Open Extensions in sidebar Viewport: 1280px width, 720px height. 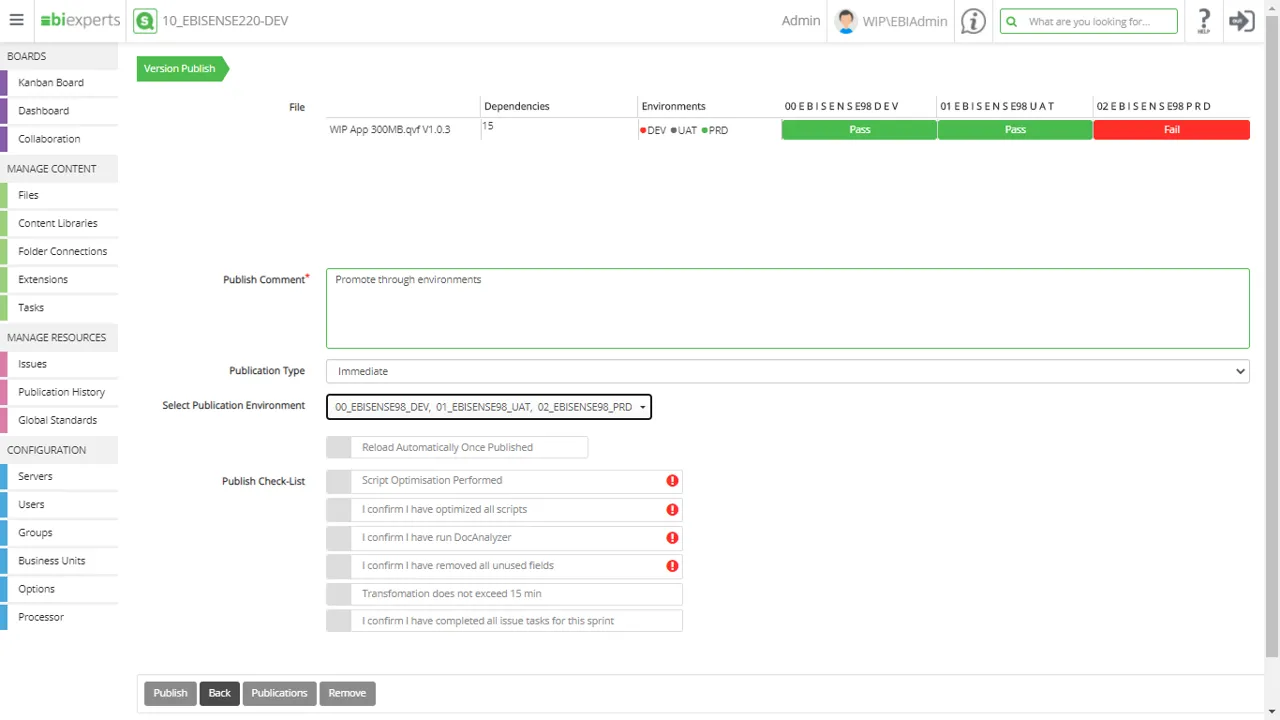click(43, 279)
